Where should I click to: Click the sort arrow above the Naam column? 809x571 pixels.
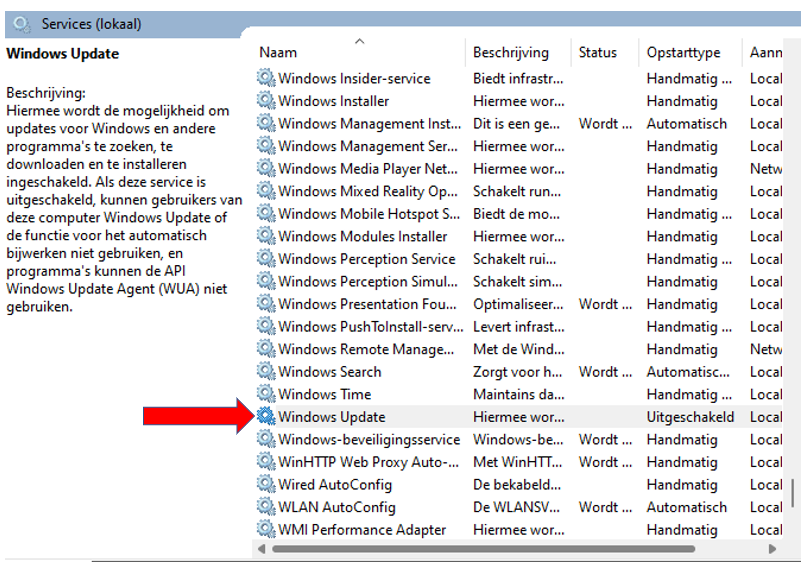pyautogui.click(x=360, y=41)
